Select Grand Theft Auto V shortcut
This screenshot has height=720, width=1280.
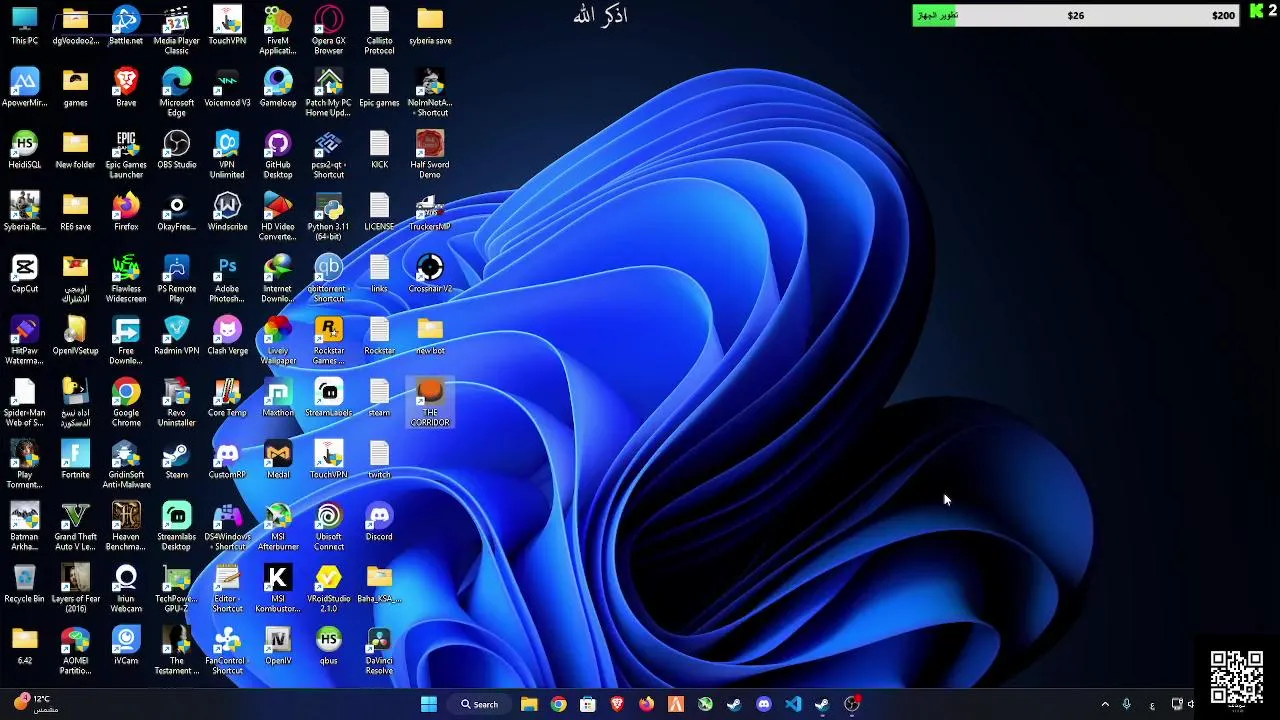click(75, 527)
